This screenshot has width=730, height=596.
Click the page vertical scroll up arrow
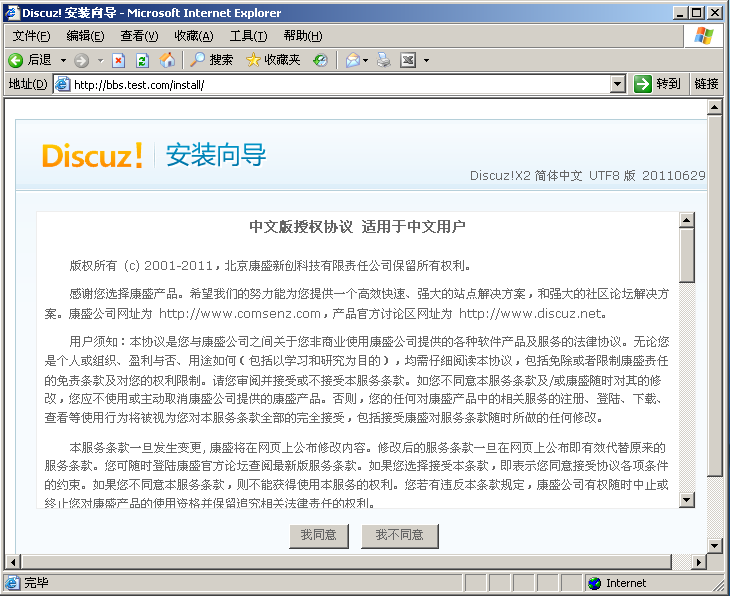coord(715,108)
